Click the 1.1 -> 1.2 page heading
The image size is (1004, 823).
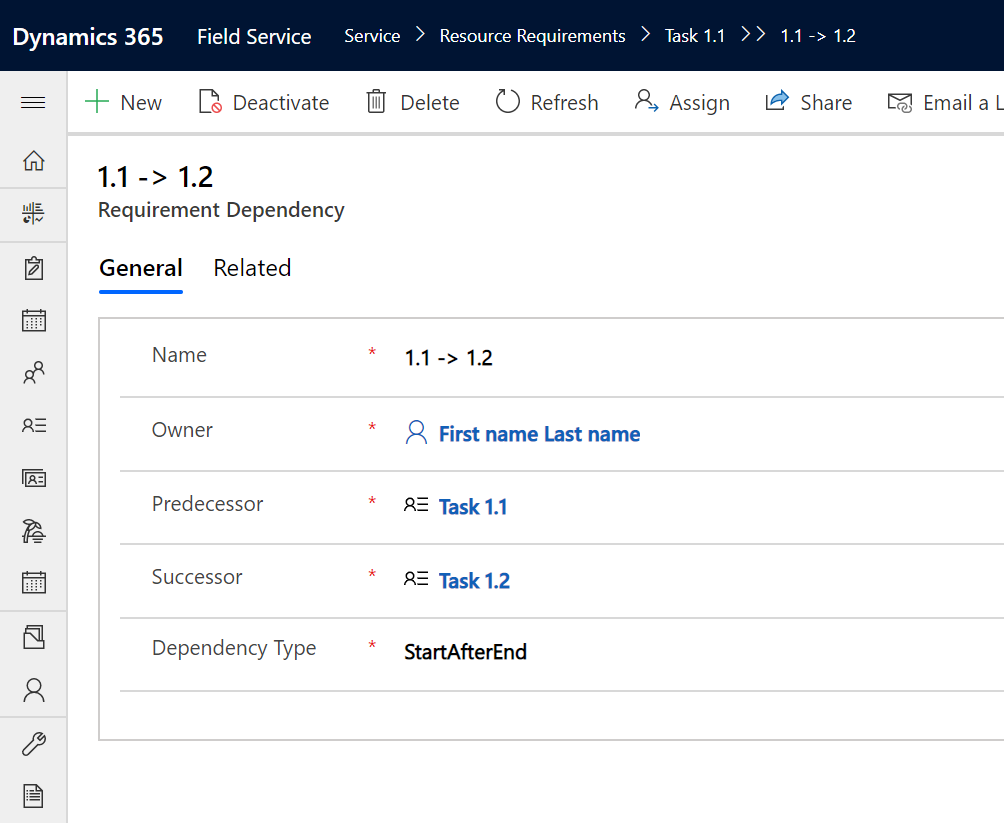(155, 177)
